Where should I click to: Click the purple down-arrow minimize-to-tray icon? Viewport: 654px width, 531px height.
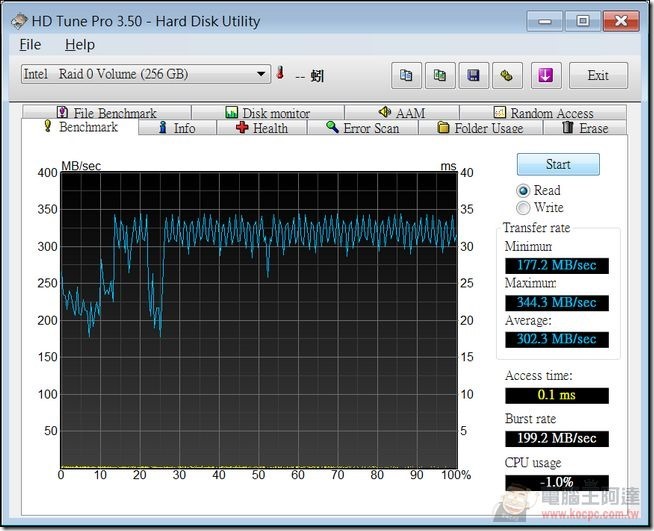546,75
